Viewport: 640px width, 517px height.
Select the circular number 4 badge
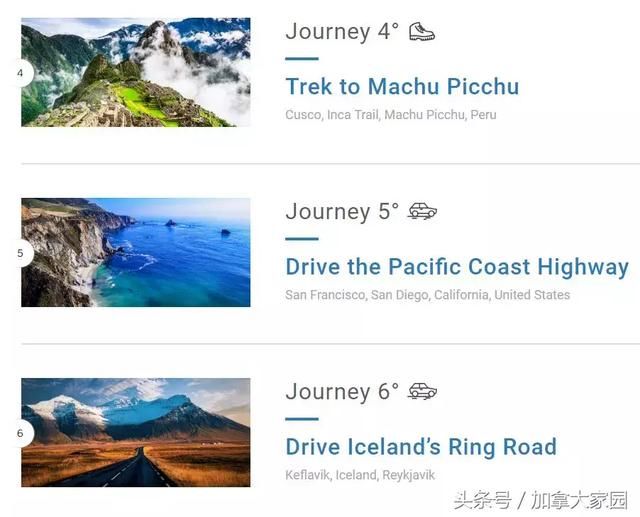point(21,73)
